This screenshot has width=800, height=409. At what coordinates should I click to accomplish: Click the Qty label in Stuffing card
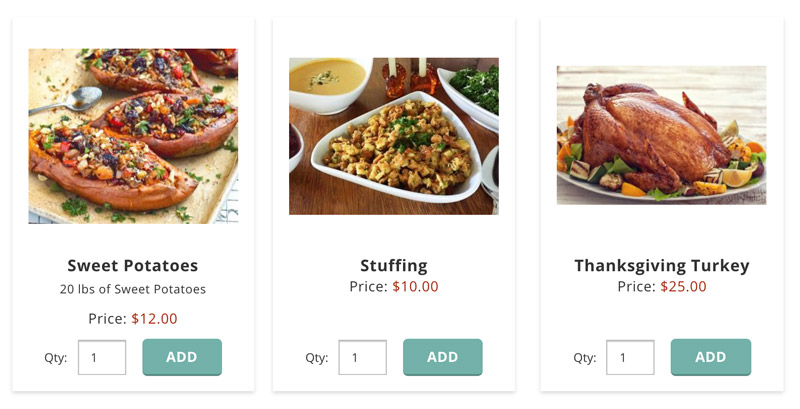point(316,358)
